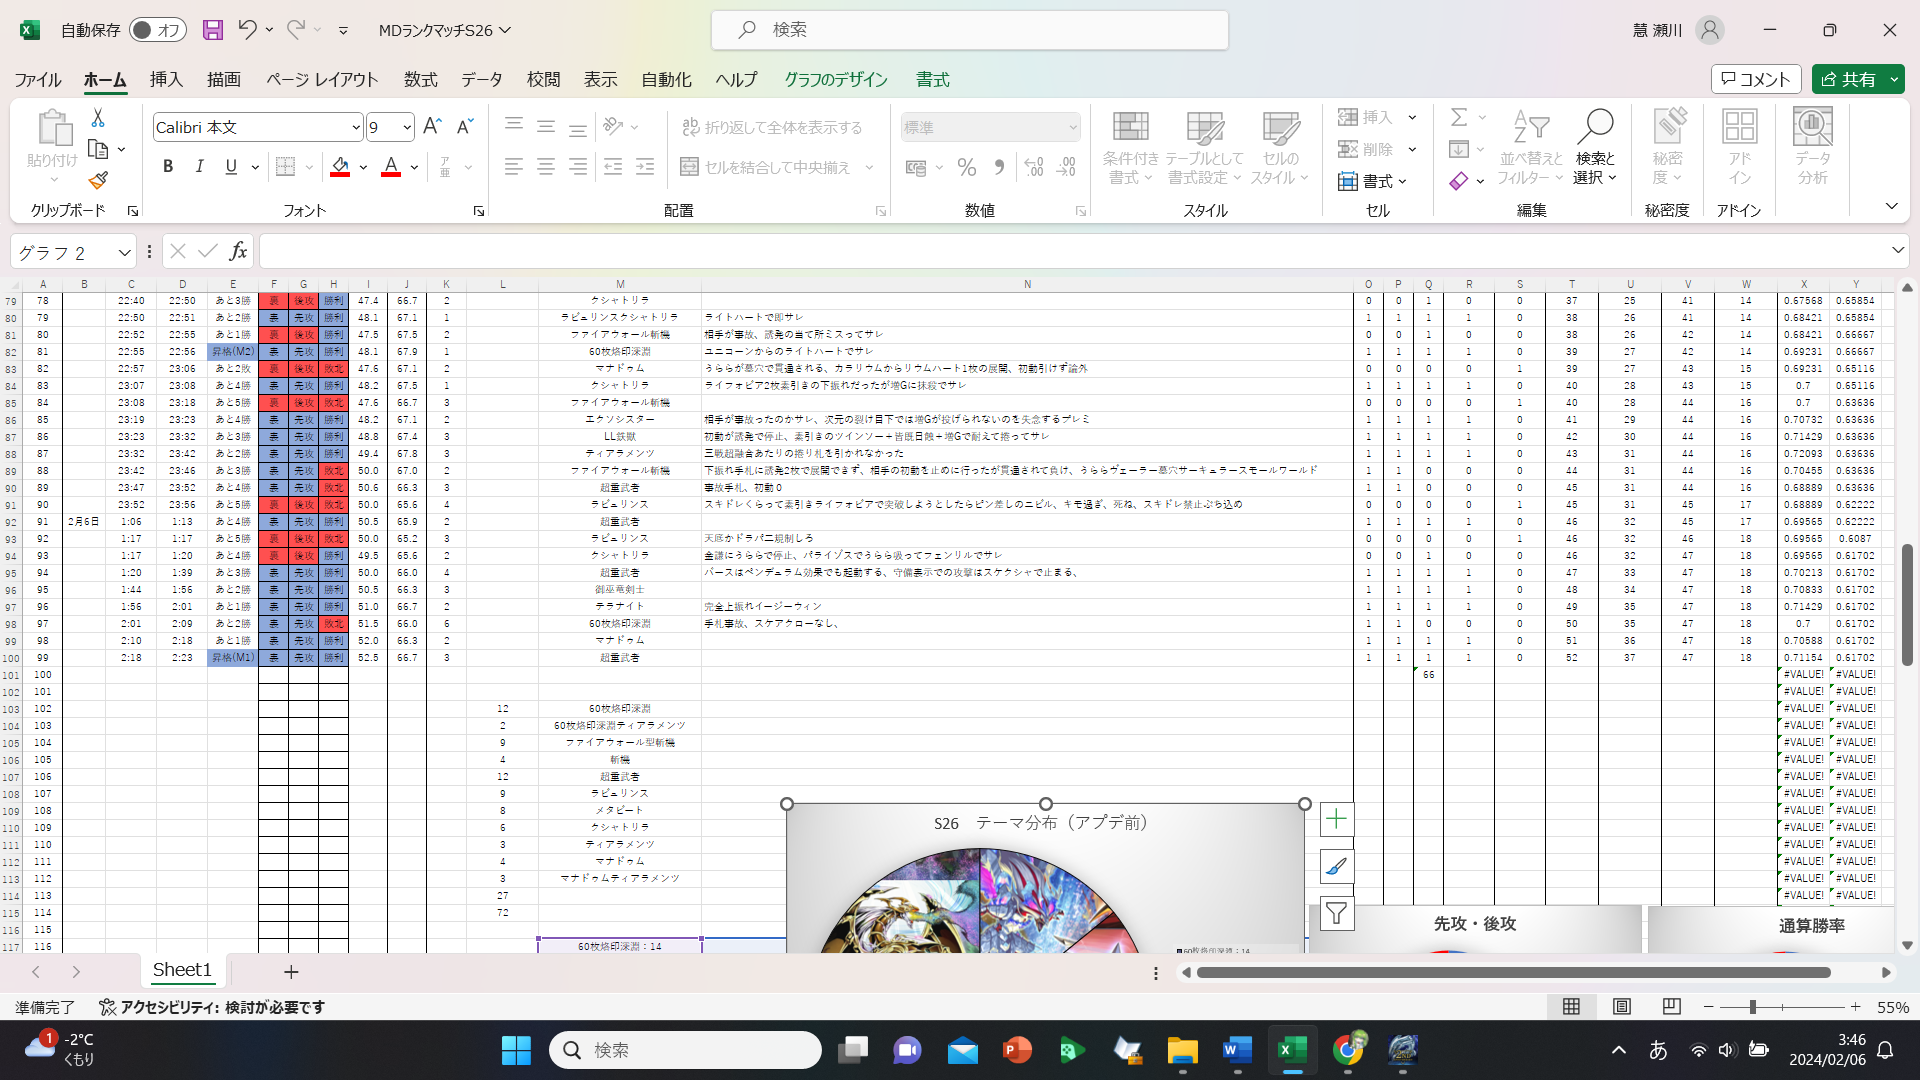Click the Undo arrow icon

point(247,30)
